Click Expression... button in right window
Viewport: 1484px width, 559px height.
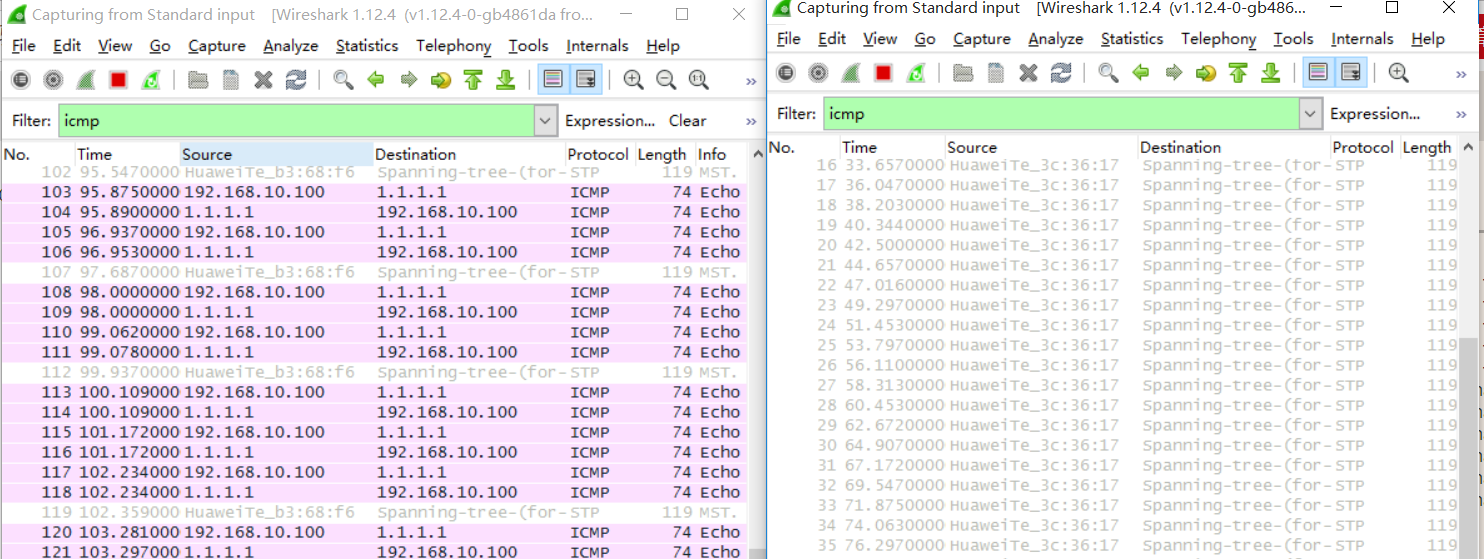[x=1375, y=114]
